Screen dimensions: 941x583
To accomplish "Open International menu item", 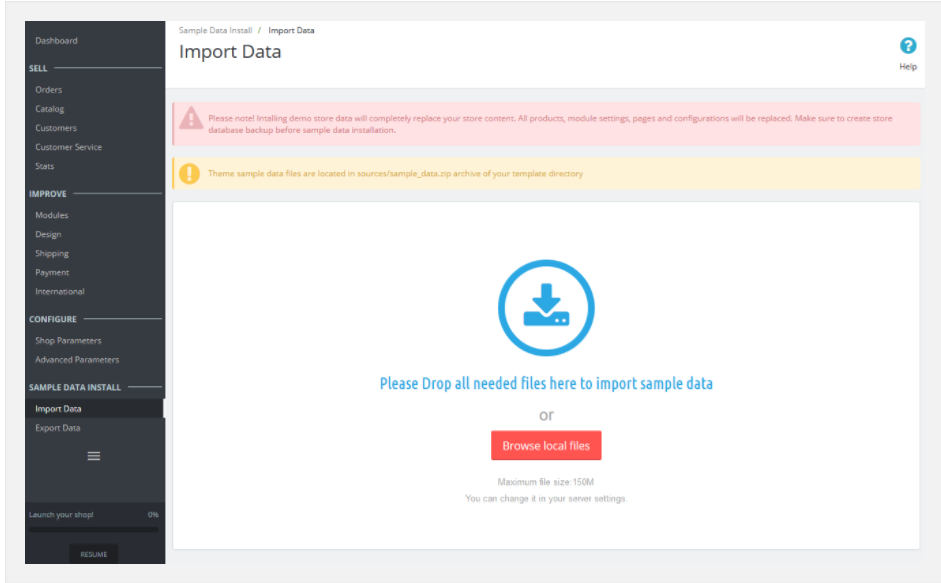I will pyautogui.click(x=60, y=292).
